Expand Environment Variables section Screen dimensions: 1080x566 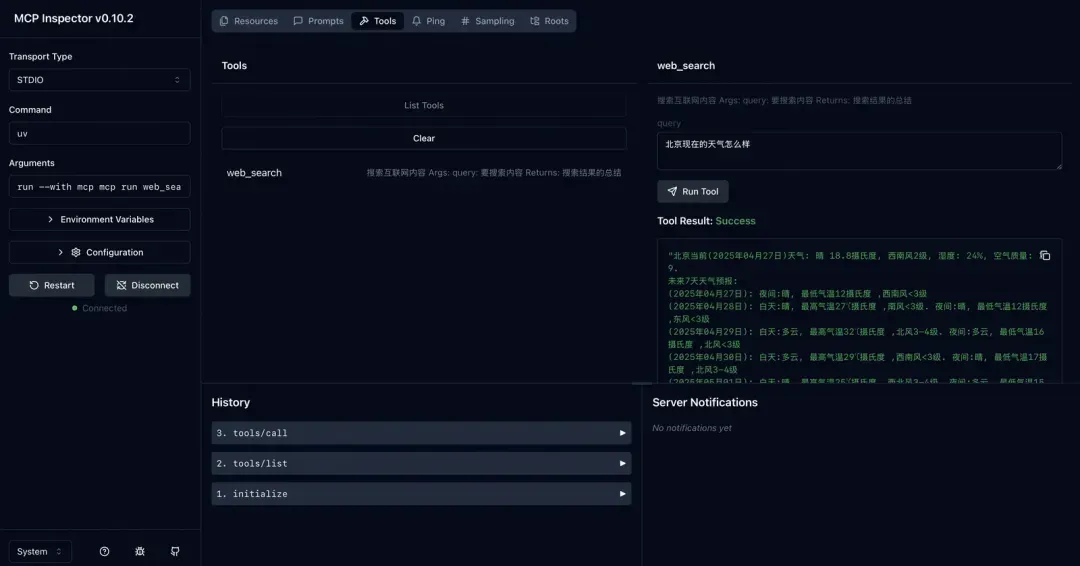click(99, 220)
